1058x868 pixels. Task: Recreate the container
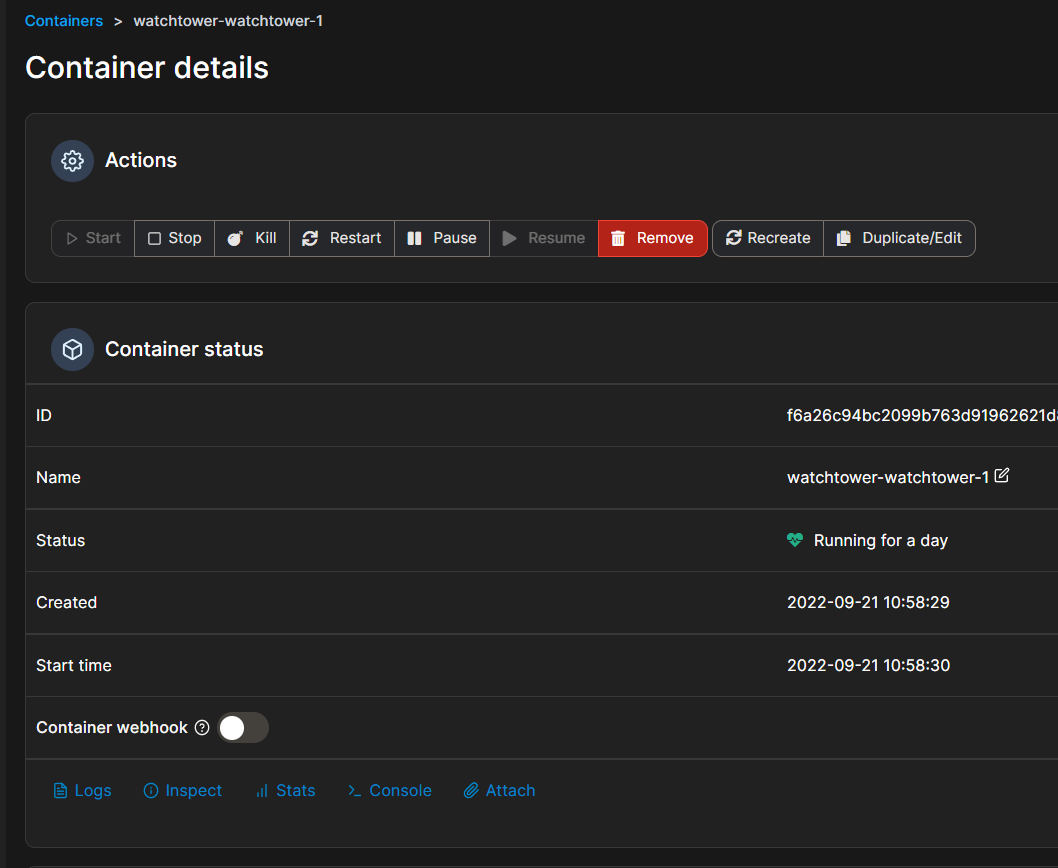767,238
